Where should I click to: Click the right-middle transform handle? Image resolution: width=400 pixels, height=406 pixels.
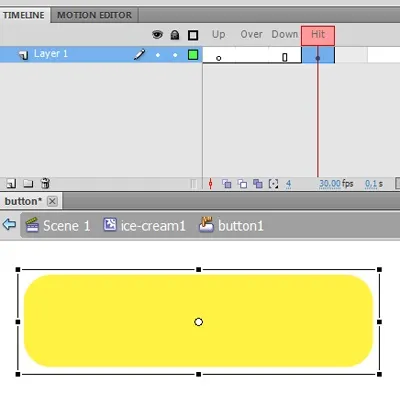(379, 322)
